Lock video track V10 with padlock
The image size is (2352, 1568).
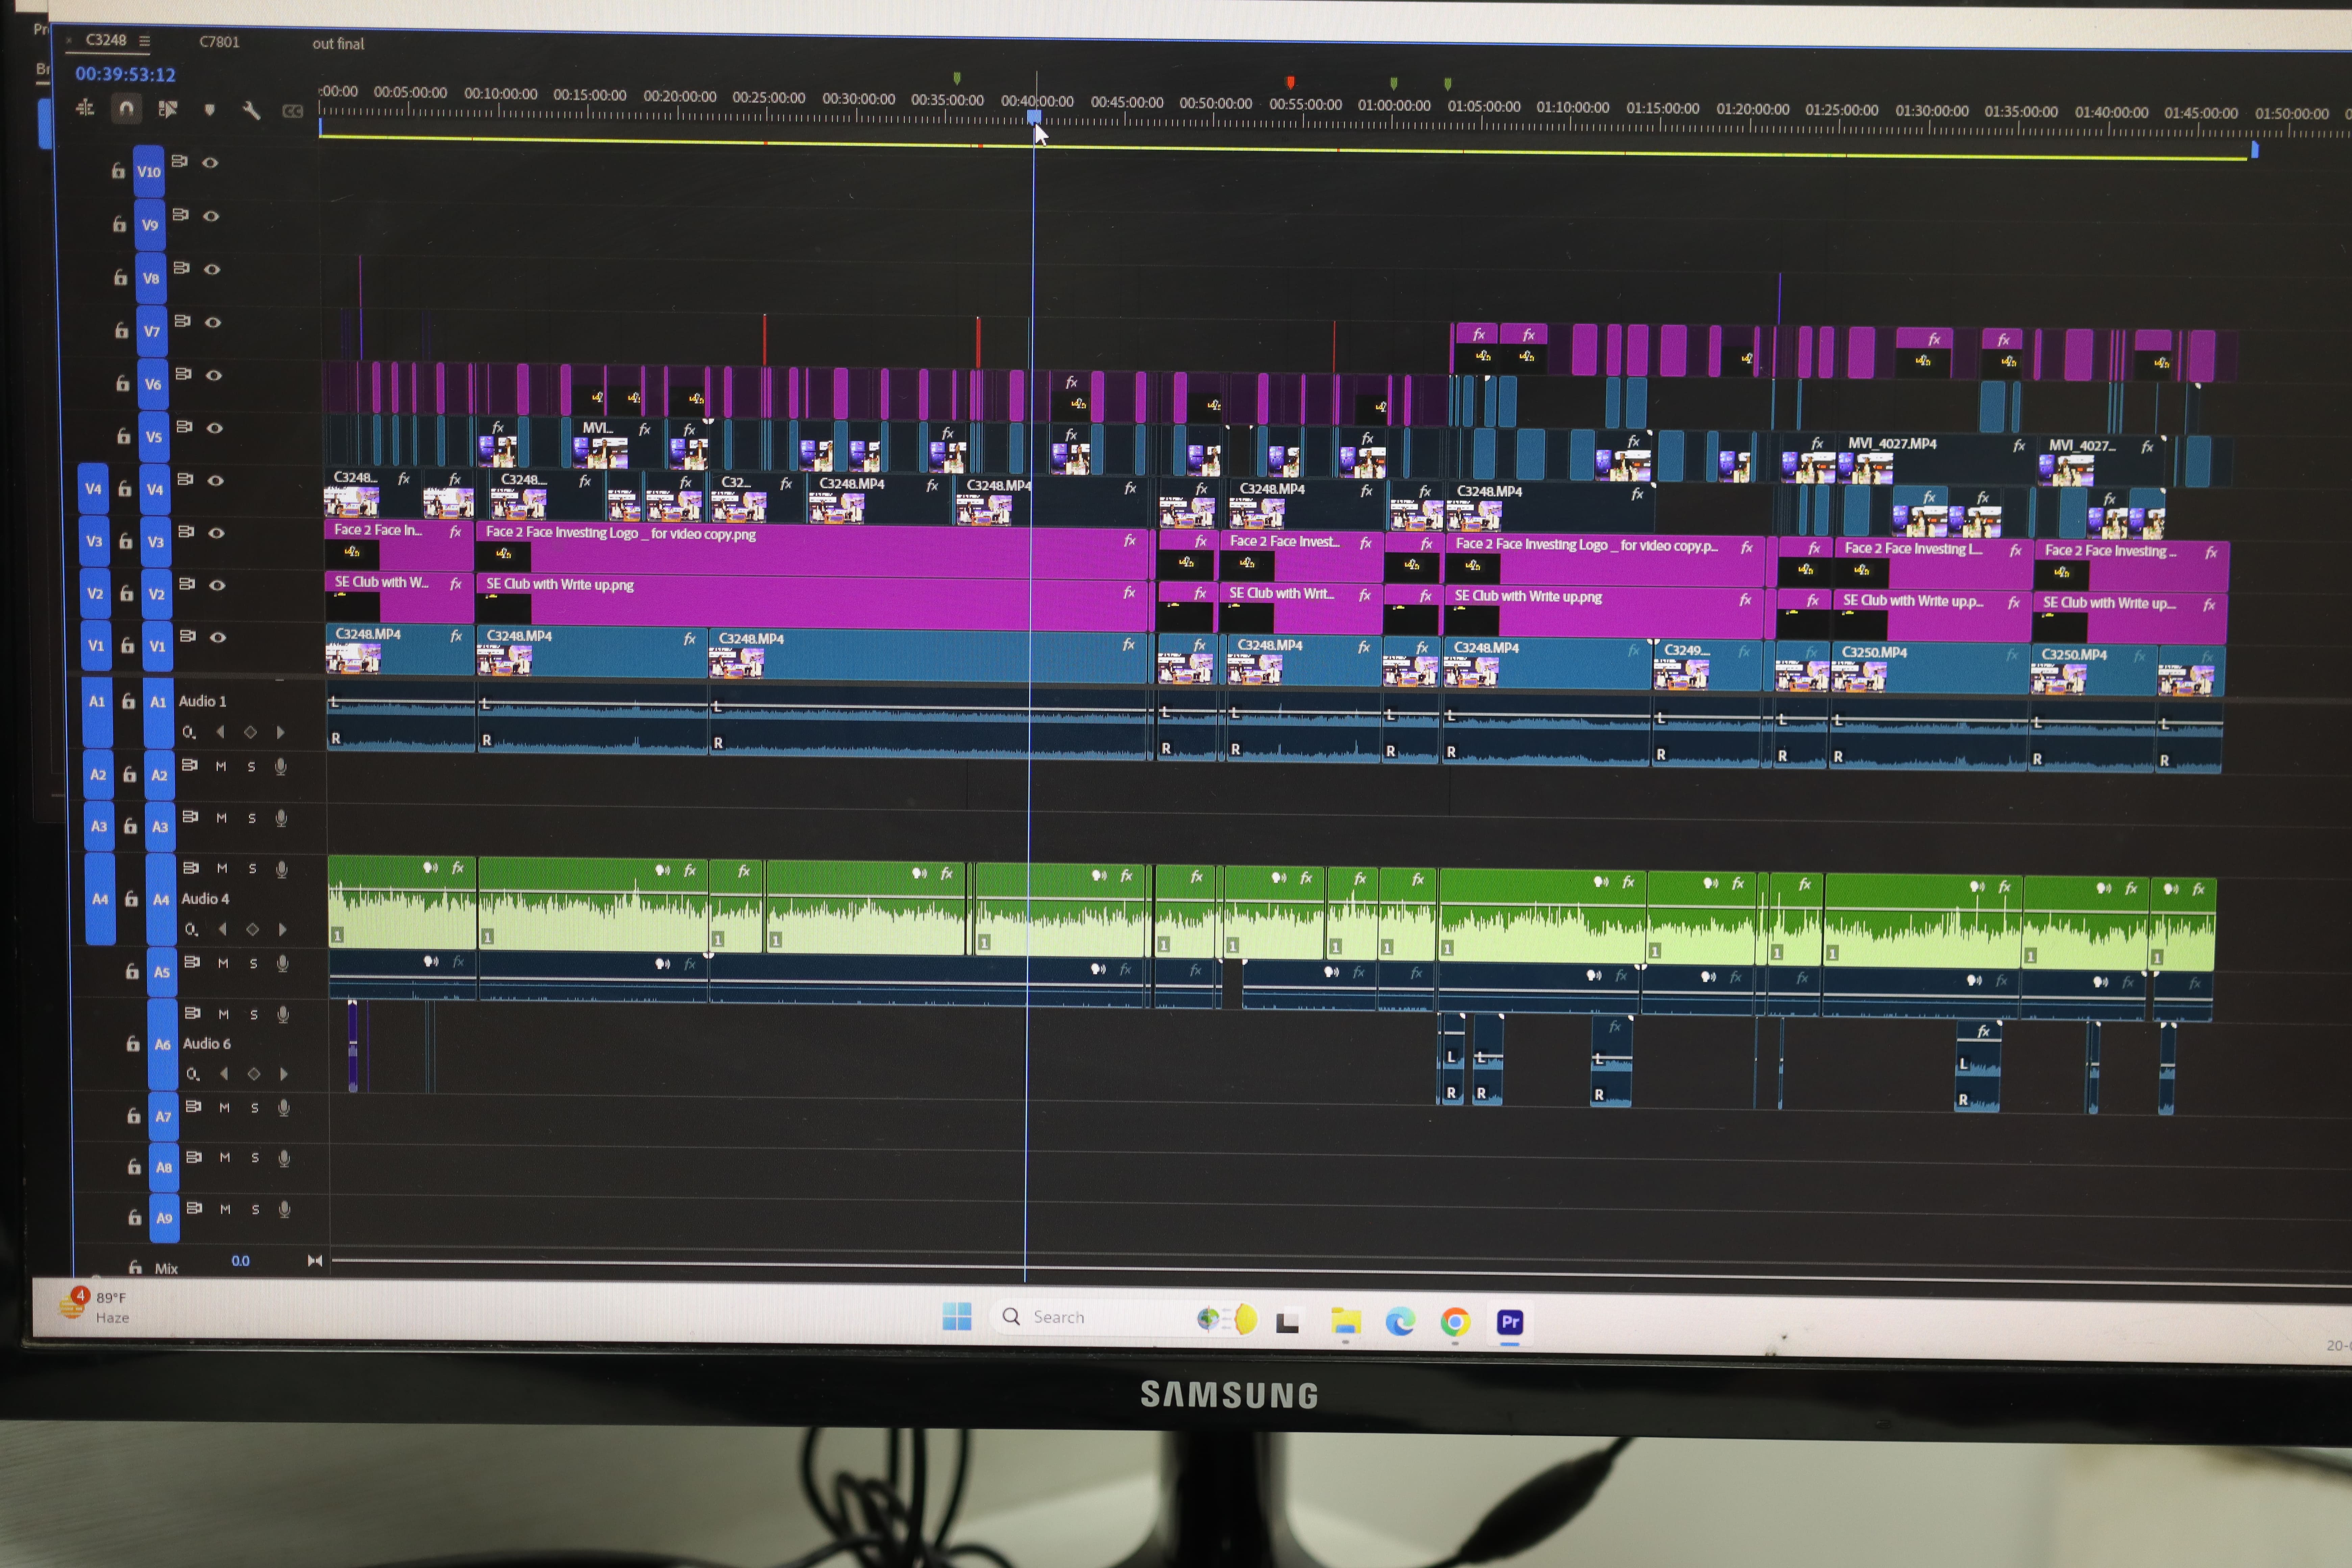tap(118, 171)
